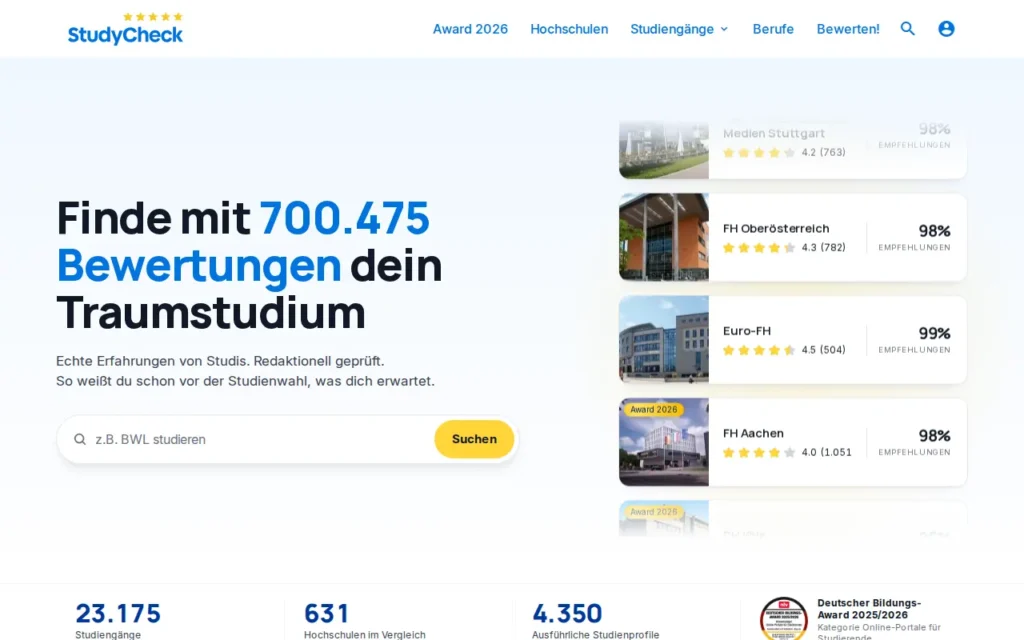Click the 700.475 Bewertungen headline number
Viewport: 1024px width, 640px height.
click(344, 217)
